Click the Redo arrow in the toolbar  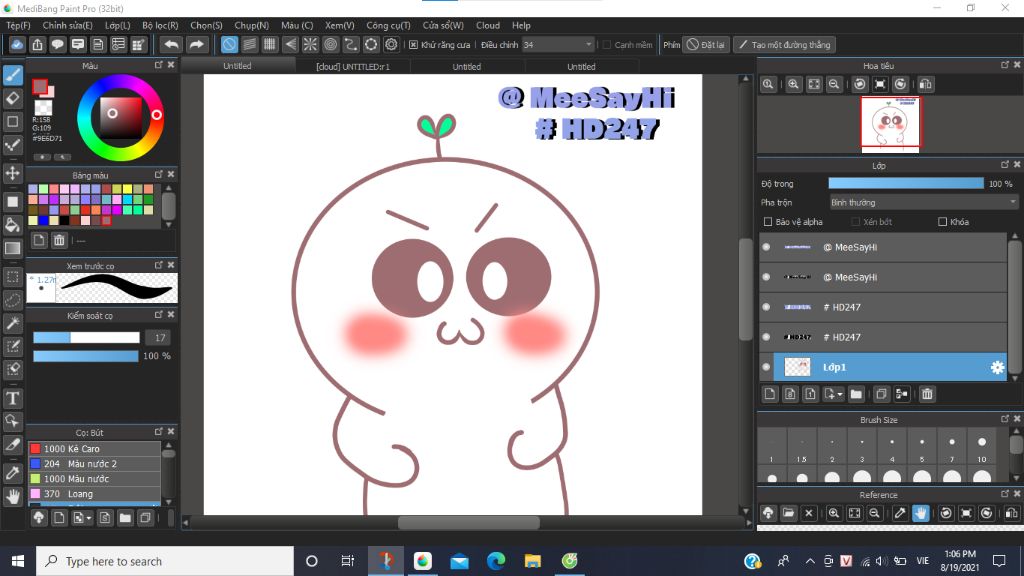[196, 44]
